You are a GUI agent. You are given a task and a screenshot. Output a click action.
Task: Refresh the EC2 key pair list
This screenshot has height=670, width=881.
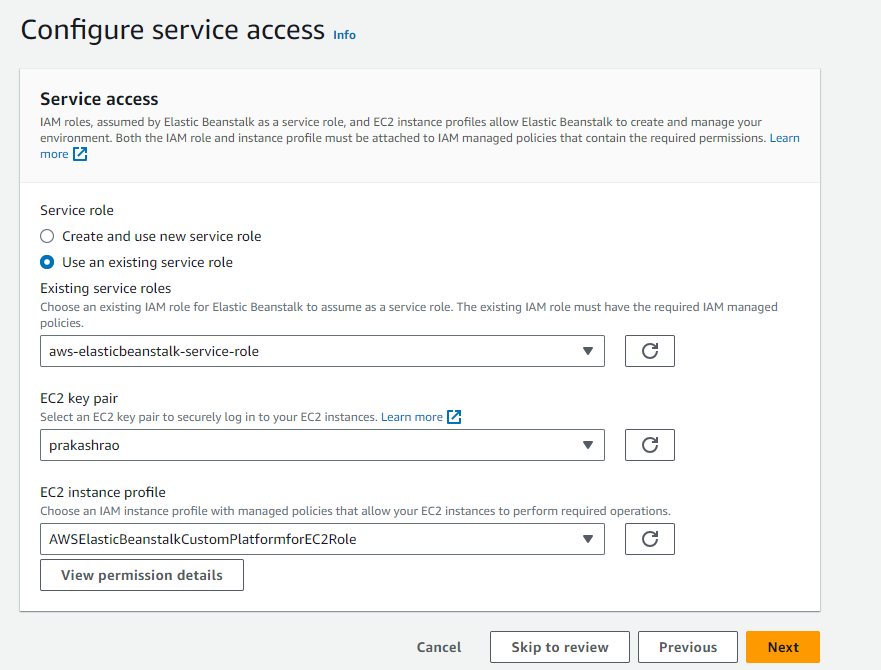[x=649, y=445]
